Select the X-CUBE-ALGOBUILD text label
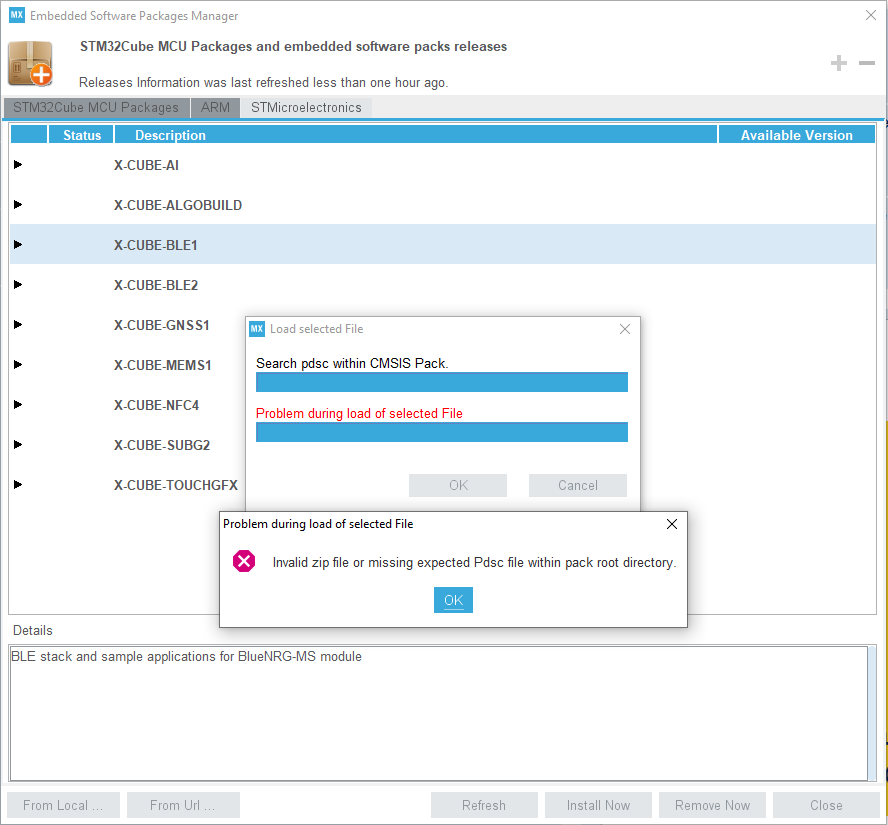Screen dimensions: 888x825 click(x=178, y=205)
